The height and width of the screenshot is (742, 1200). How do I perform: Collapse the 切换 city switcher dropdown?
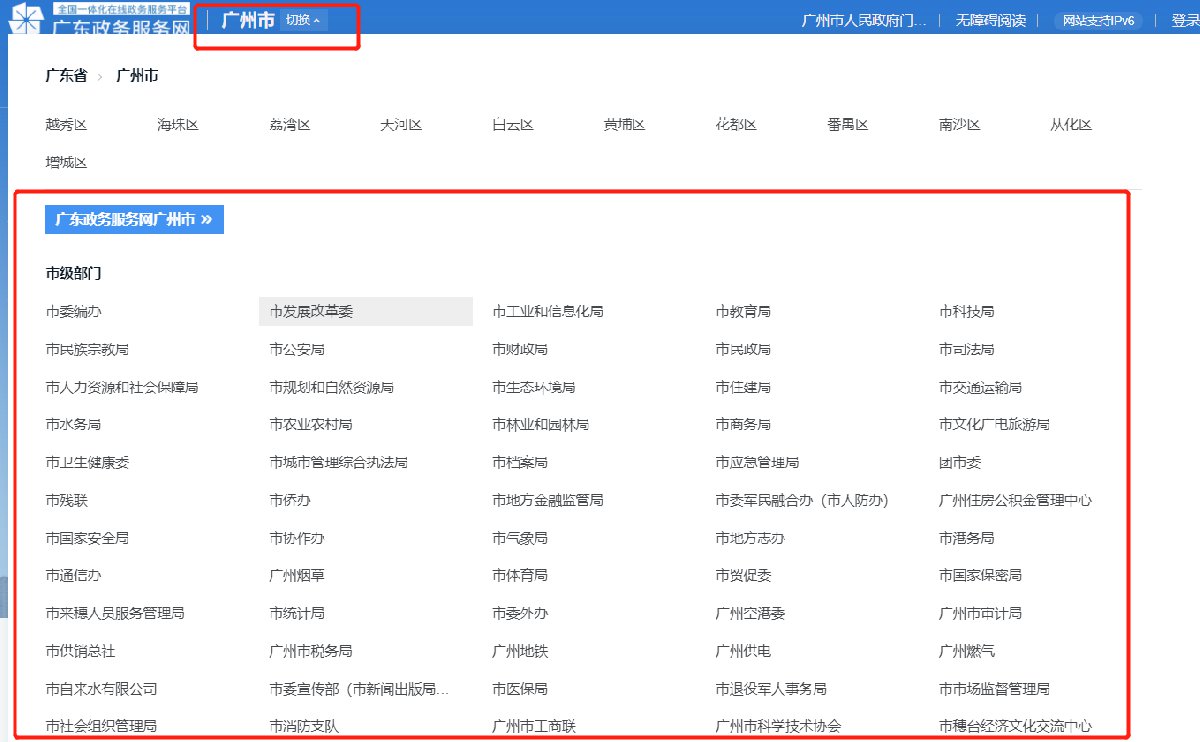click(x=302, y=20)
